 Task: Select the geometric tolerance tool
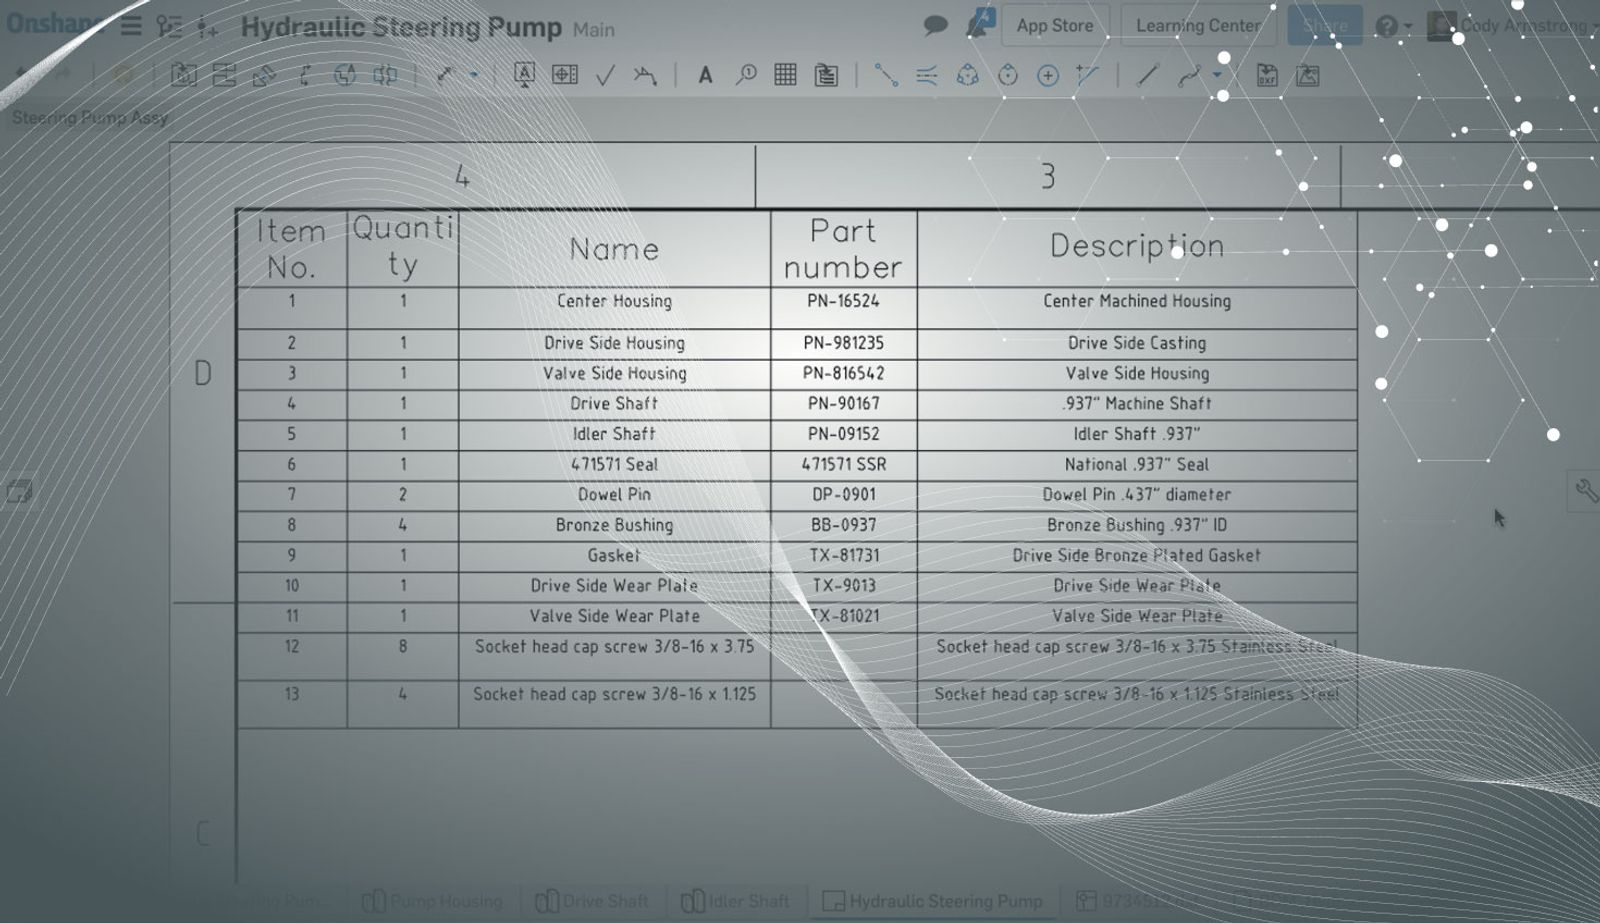(x=565, y=76)
